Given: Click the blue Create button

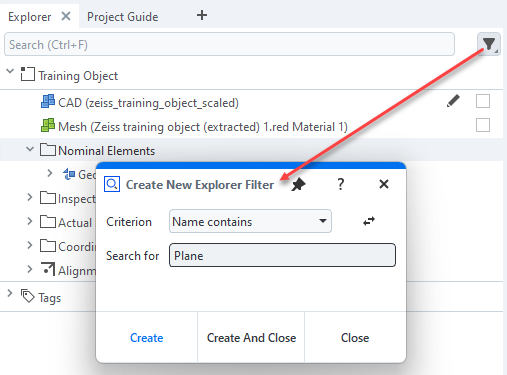Looking at the screenshot, I should click(x=147, y=338).
